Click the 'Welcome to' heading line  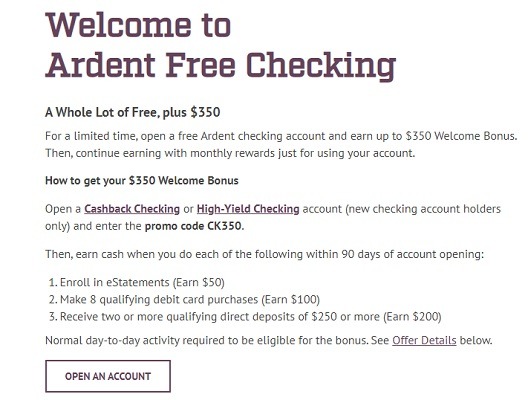click(138, 25)
